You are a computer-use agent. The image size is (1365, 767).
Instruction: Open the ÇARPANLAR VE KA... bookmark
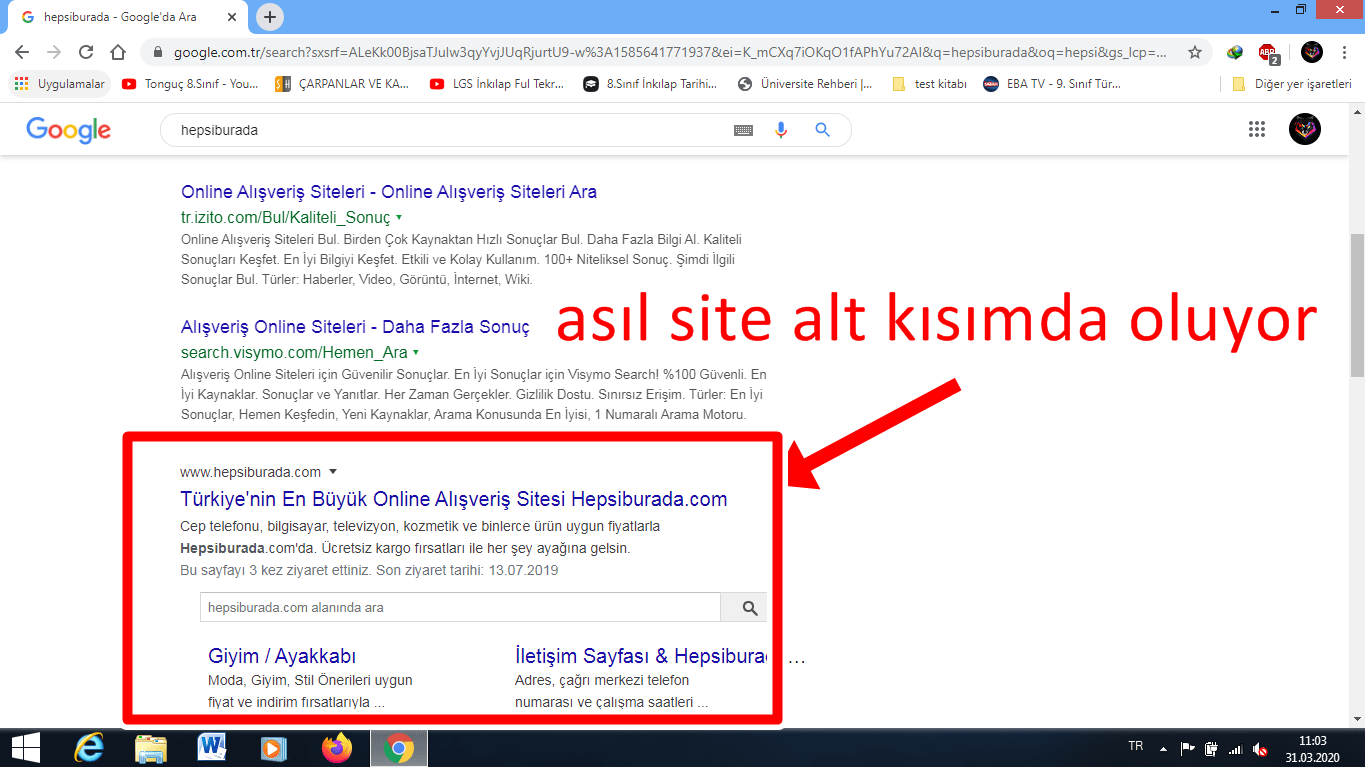343,84
